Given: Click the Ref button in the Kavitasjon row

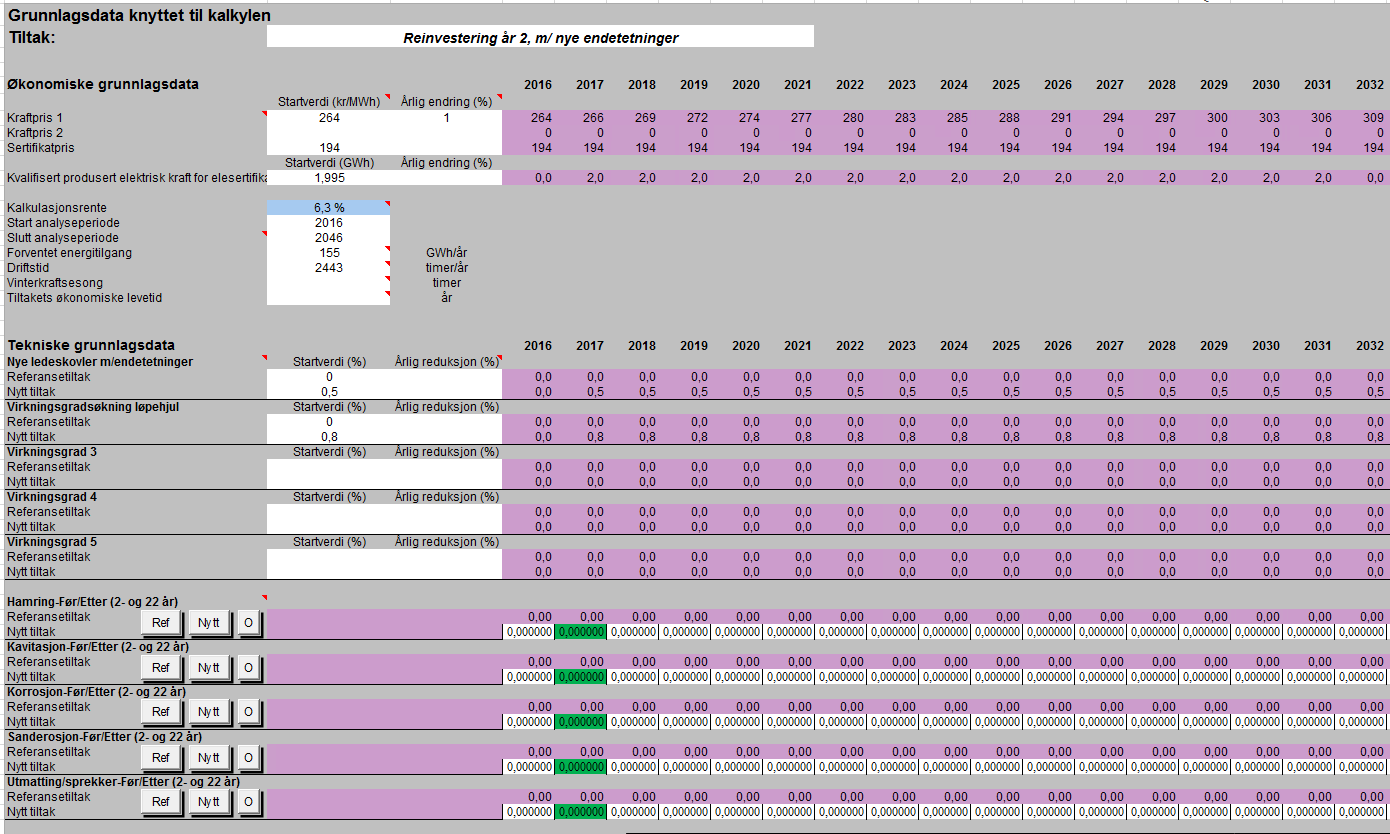Looking at the screenshot, I should click(161, 667).
